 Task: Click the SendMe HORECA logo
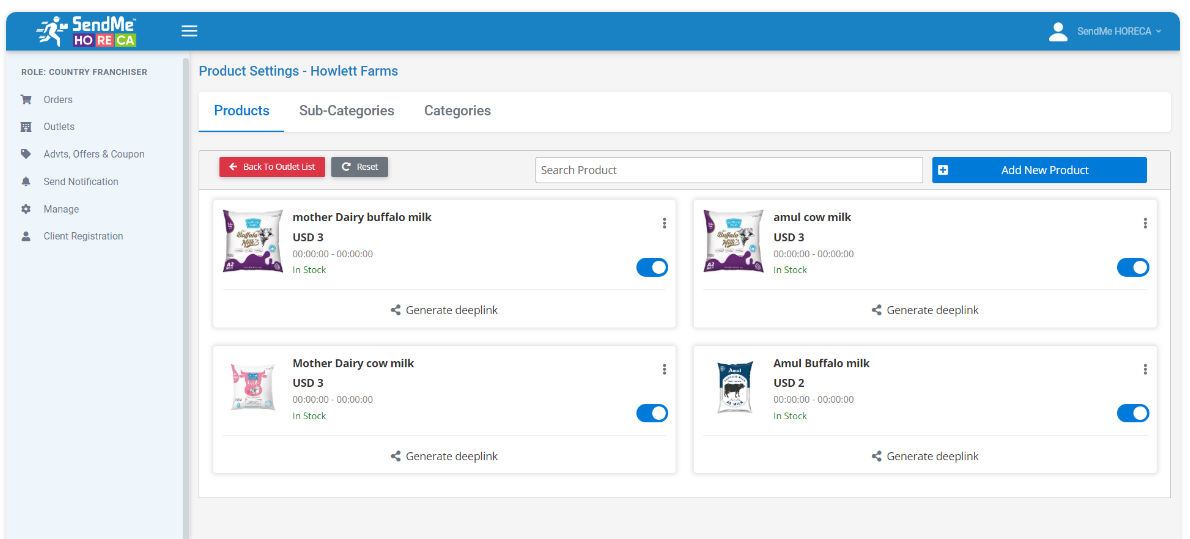pos(87,31)
